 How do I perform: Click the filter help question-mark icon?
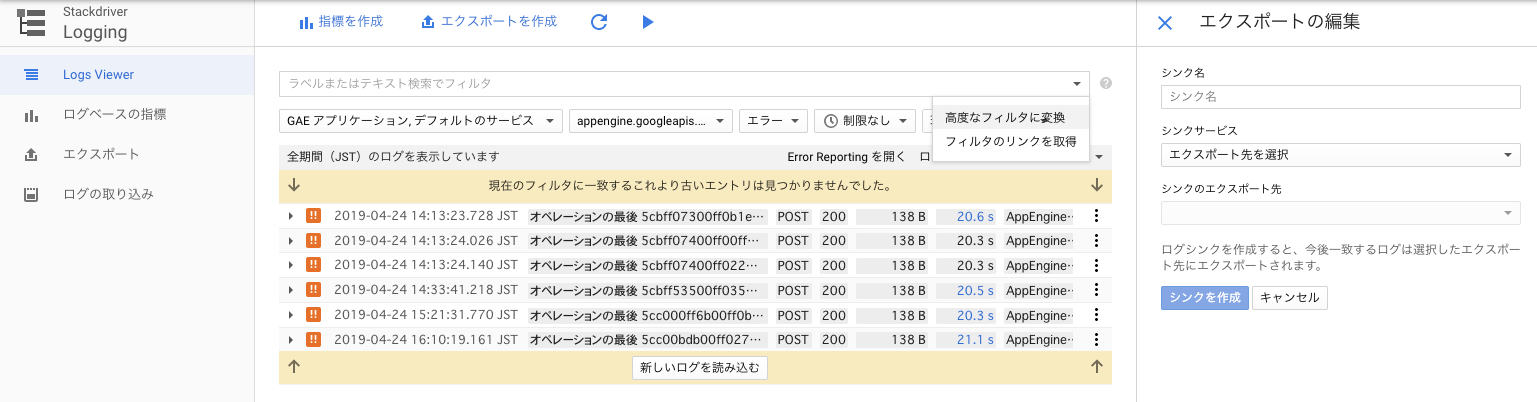(1106, 84)
